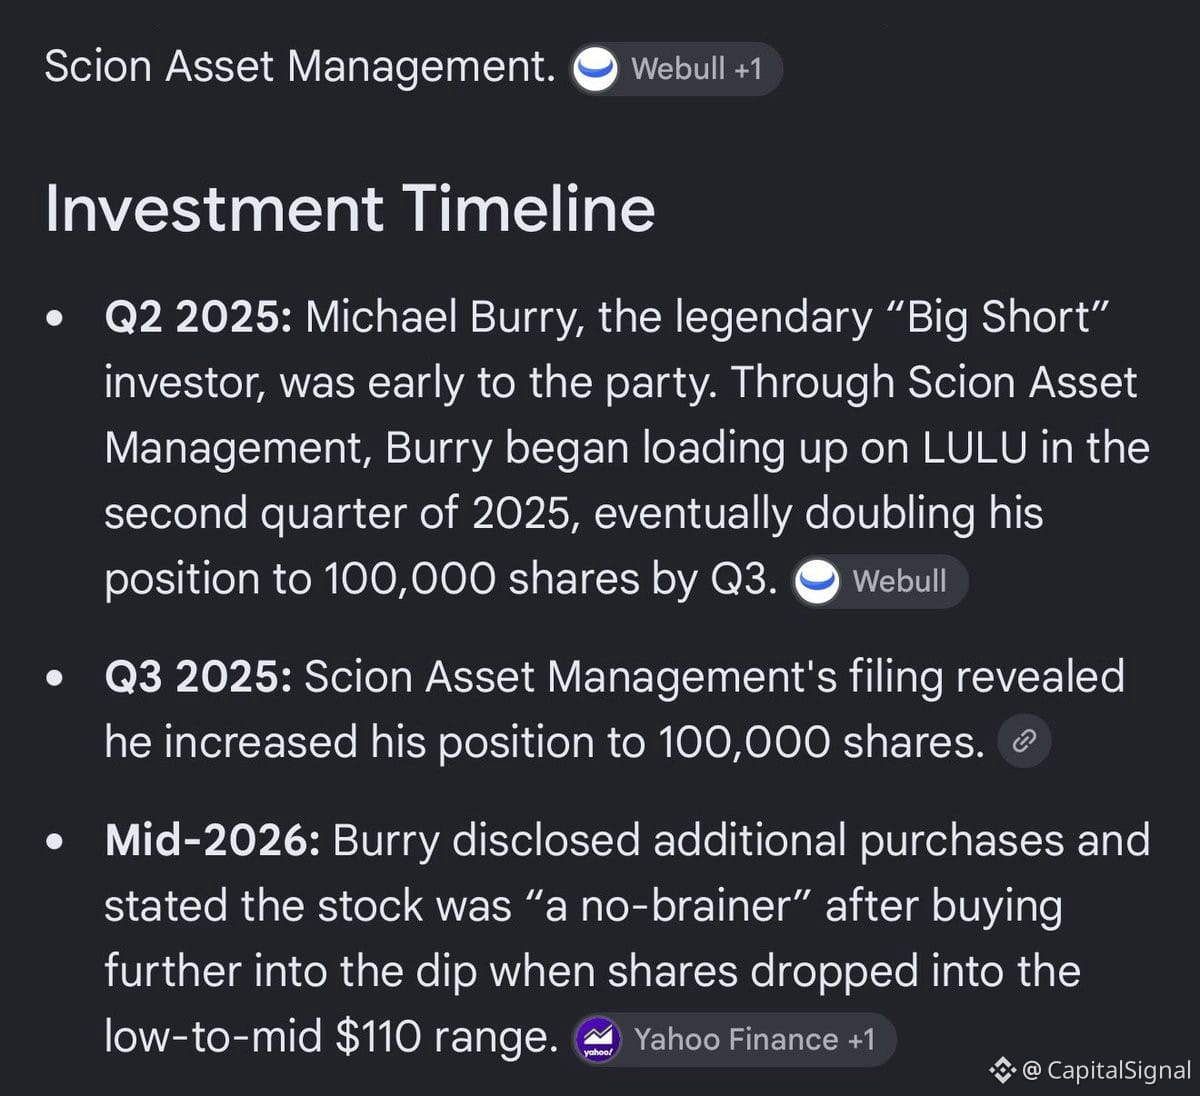Open the Yahoo Finance +1 source chip
This screenshot has height=1096, width=1200.
734,1040
